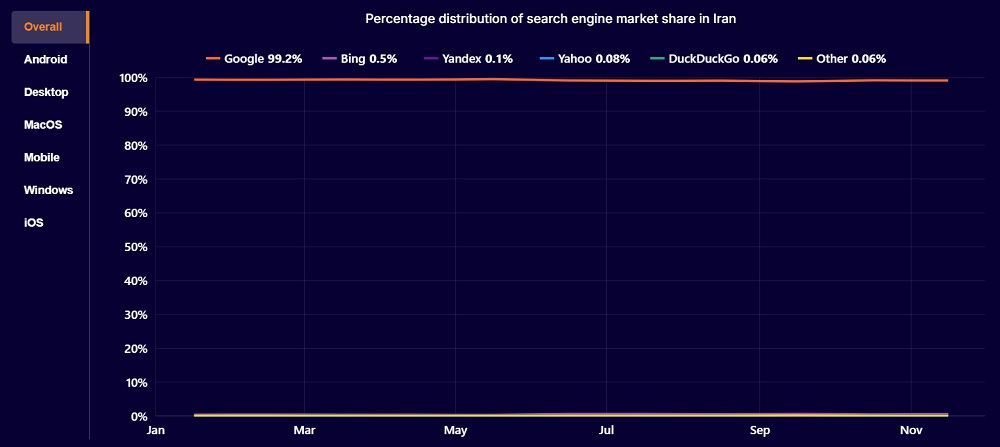The image size is (1000, 447).
Task: Click the orange Google legend color marker
Action: coord(213,59)
